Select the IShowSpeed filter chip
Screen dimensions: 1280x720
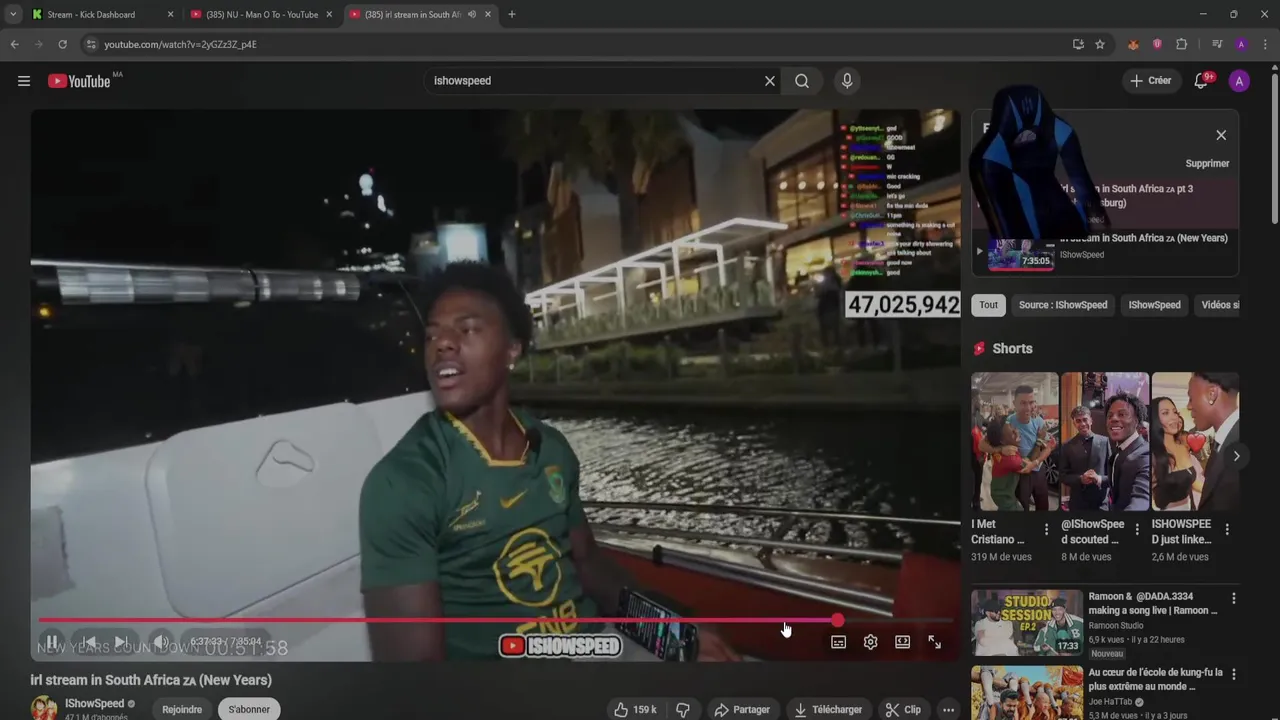[1154, 305]
